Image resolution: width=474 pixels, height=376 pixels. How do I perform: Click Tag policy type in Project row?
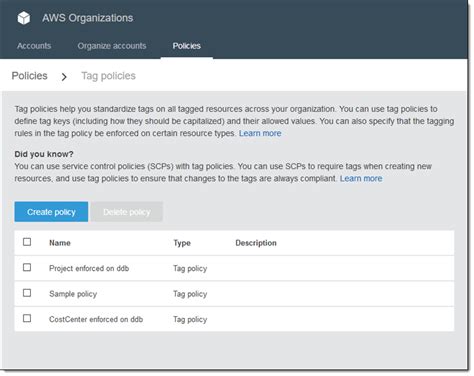pyautogui.click(x=190, y=269)
